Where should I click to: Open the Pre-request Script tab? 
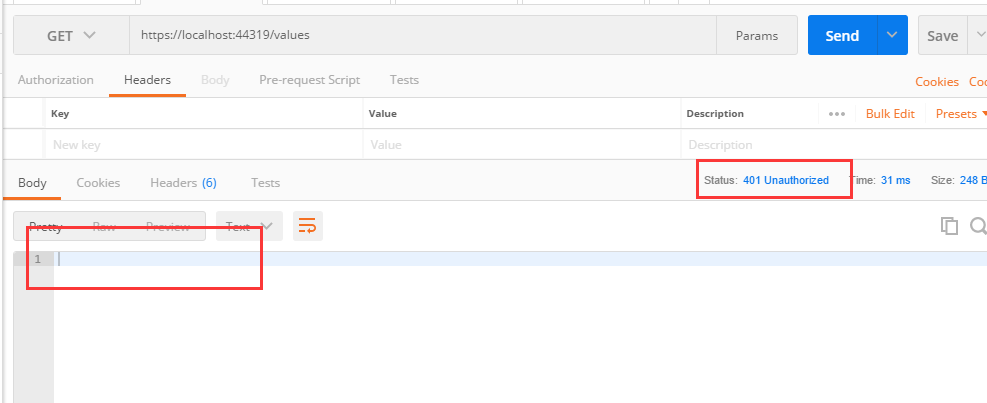(309, 80)
